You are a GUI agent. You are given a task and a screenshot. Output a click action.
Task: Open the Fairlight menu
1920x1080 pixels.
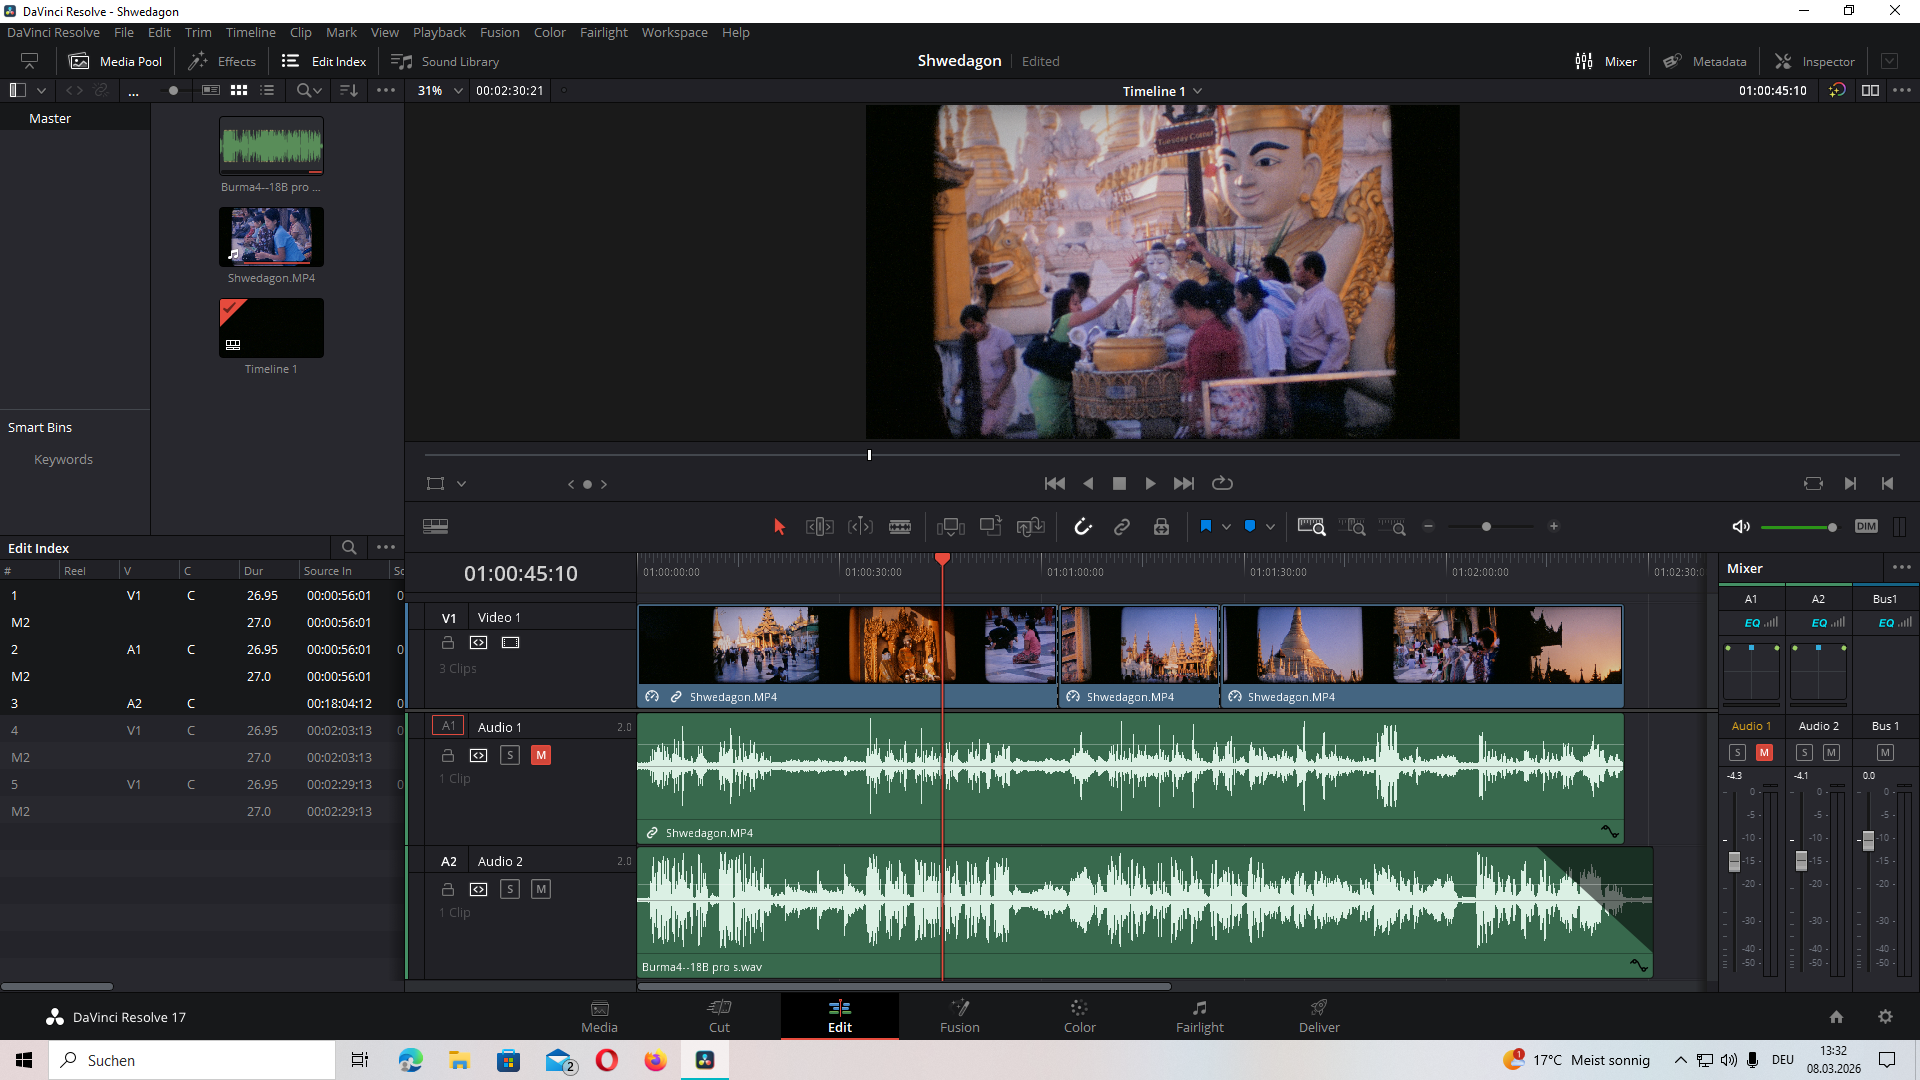(603, 32)
